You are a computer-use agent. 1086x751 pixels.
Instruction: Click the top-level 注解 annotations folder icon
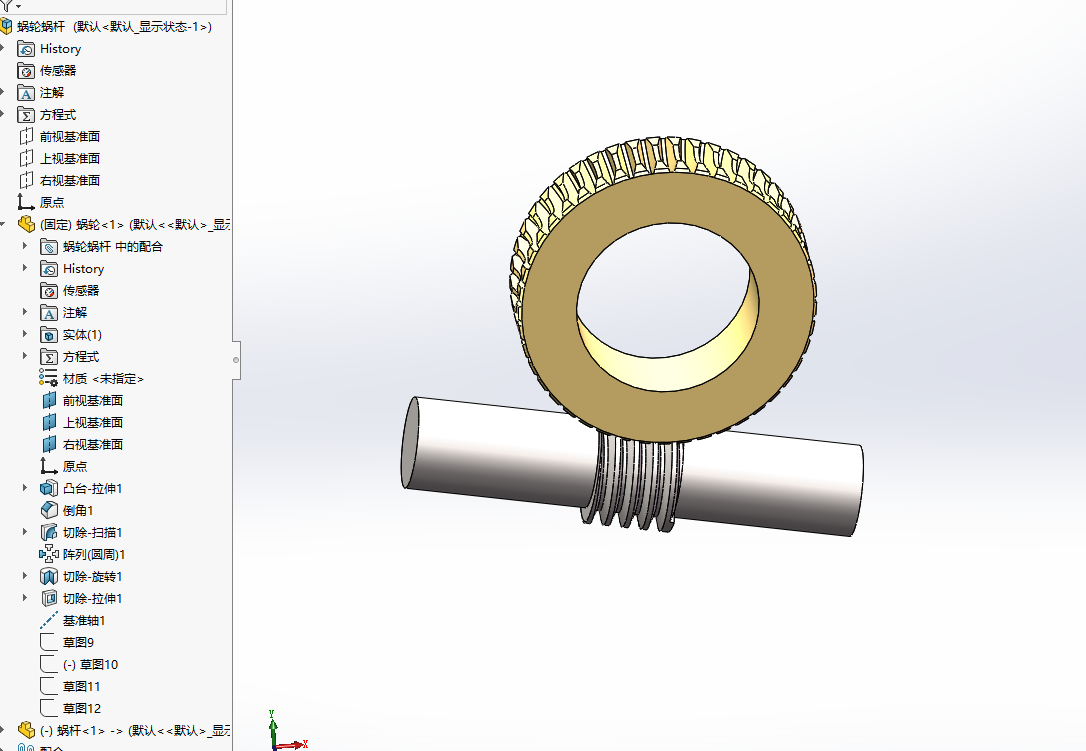[x=26, y=93]
